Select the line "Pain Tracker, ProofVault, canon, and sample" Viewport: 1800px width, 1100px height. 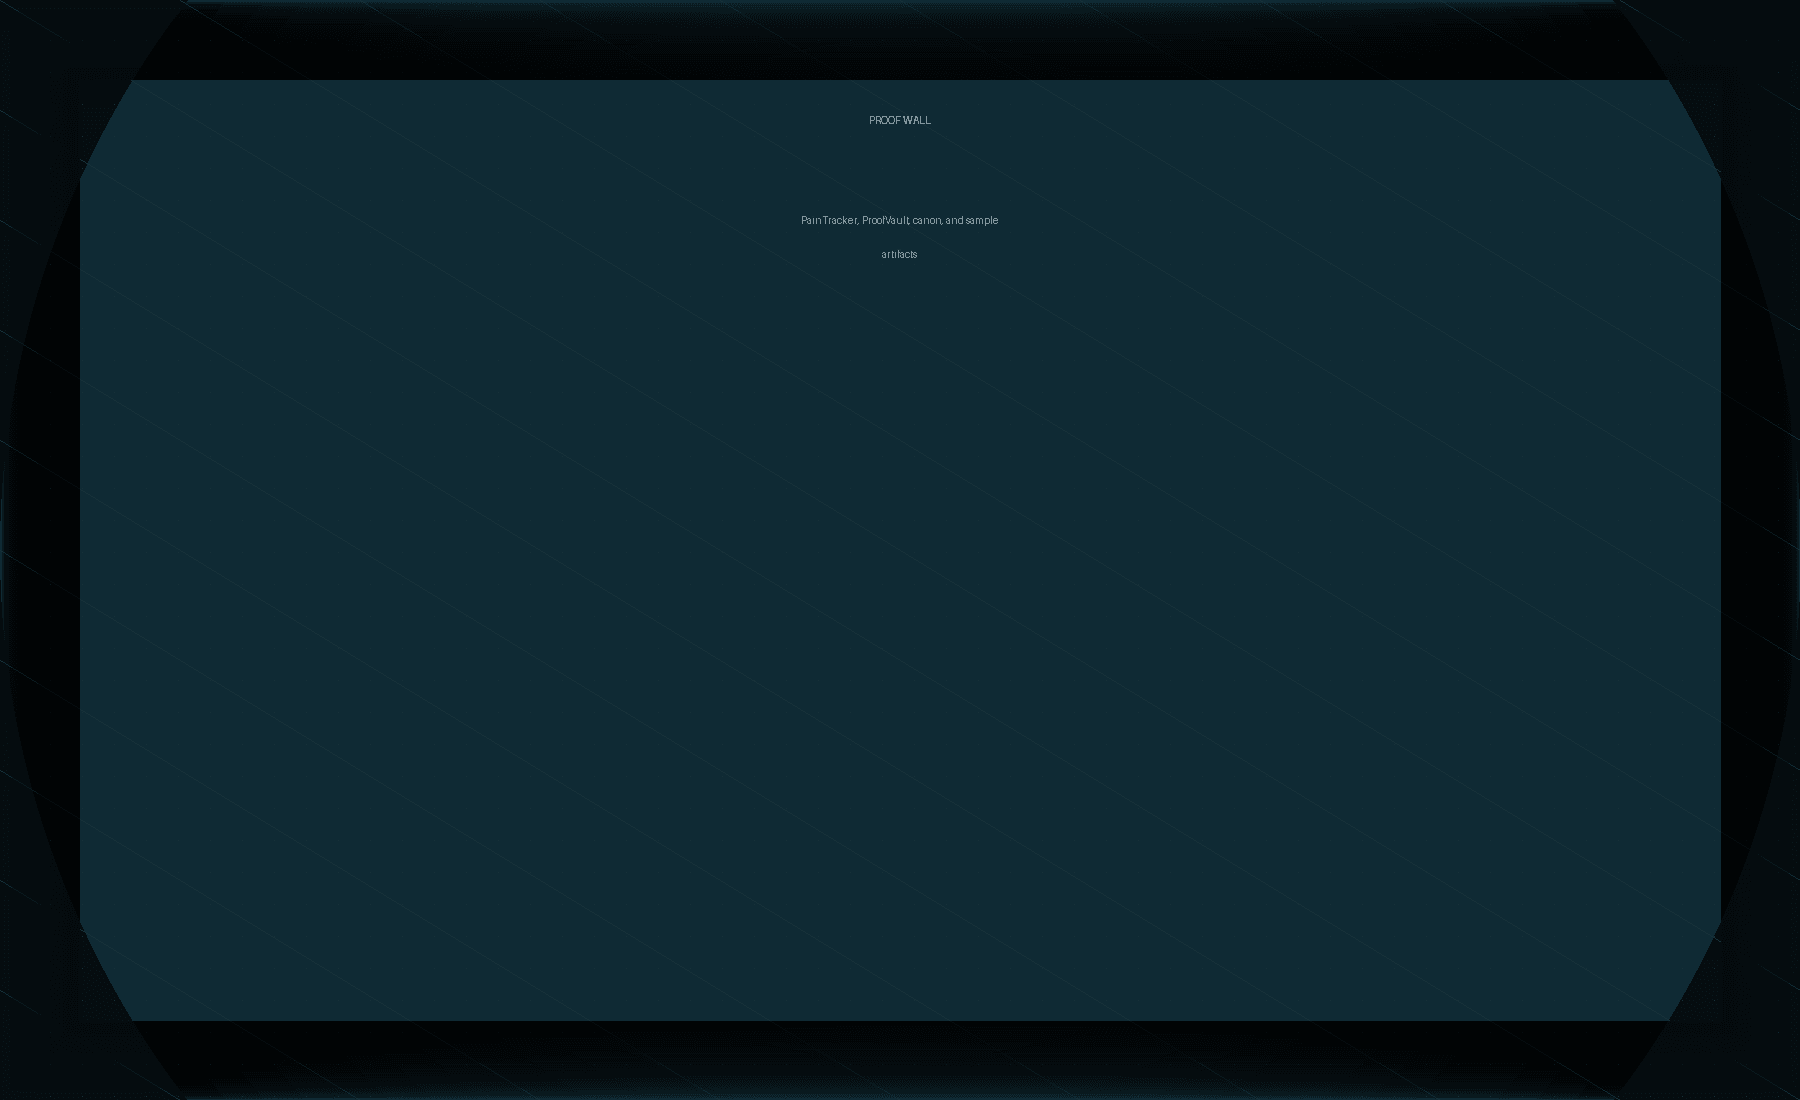899,220
